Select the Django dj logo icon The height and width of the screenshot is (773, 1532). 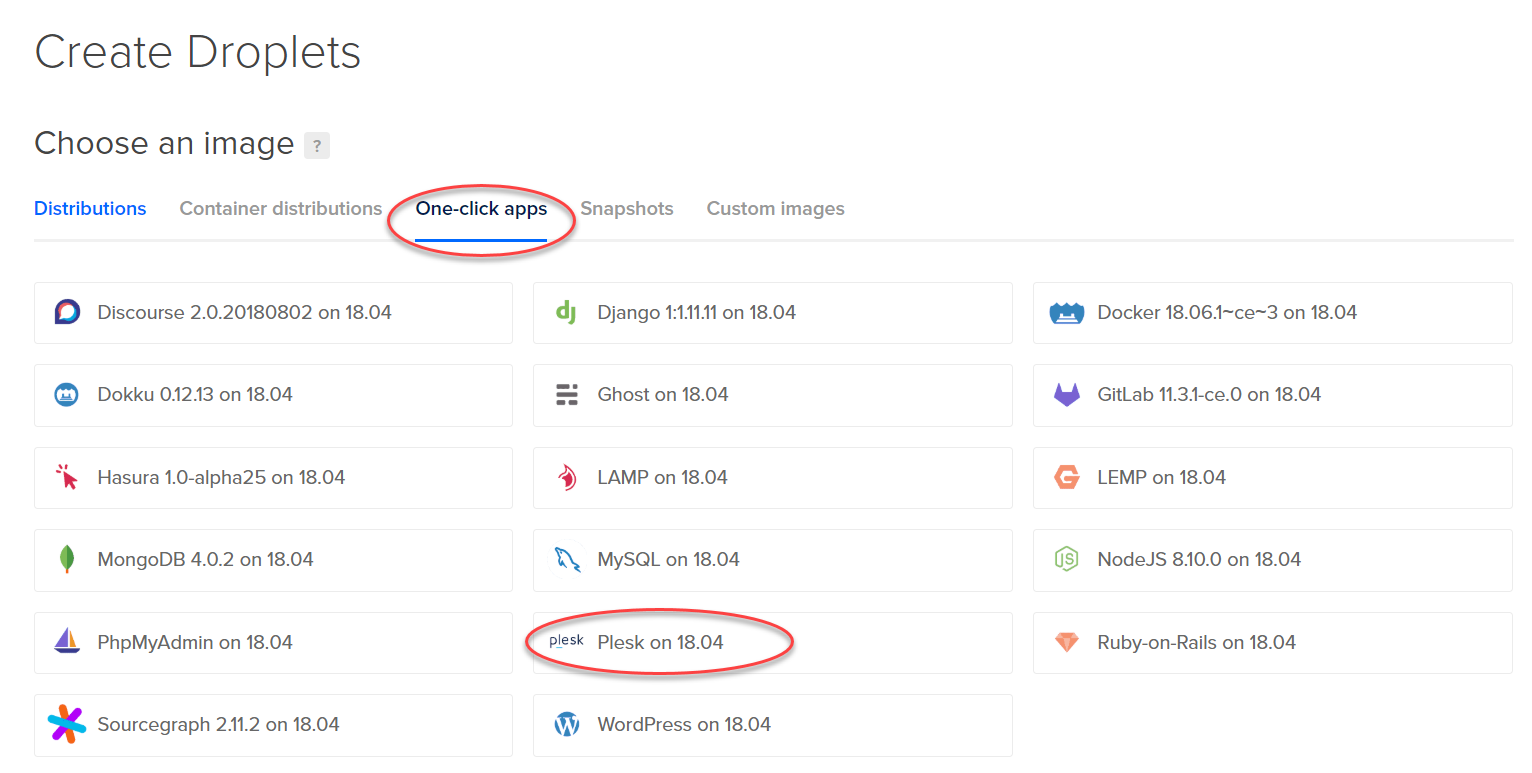(566, 313)
